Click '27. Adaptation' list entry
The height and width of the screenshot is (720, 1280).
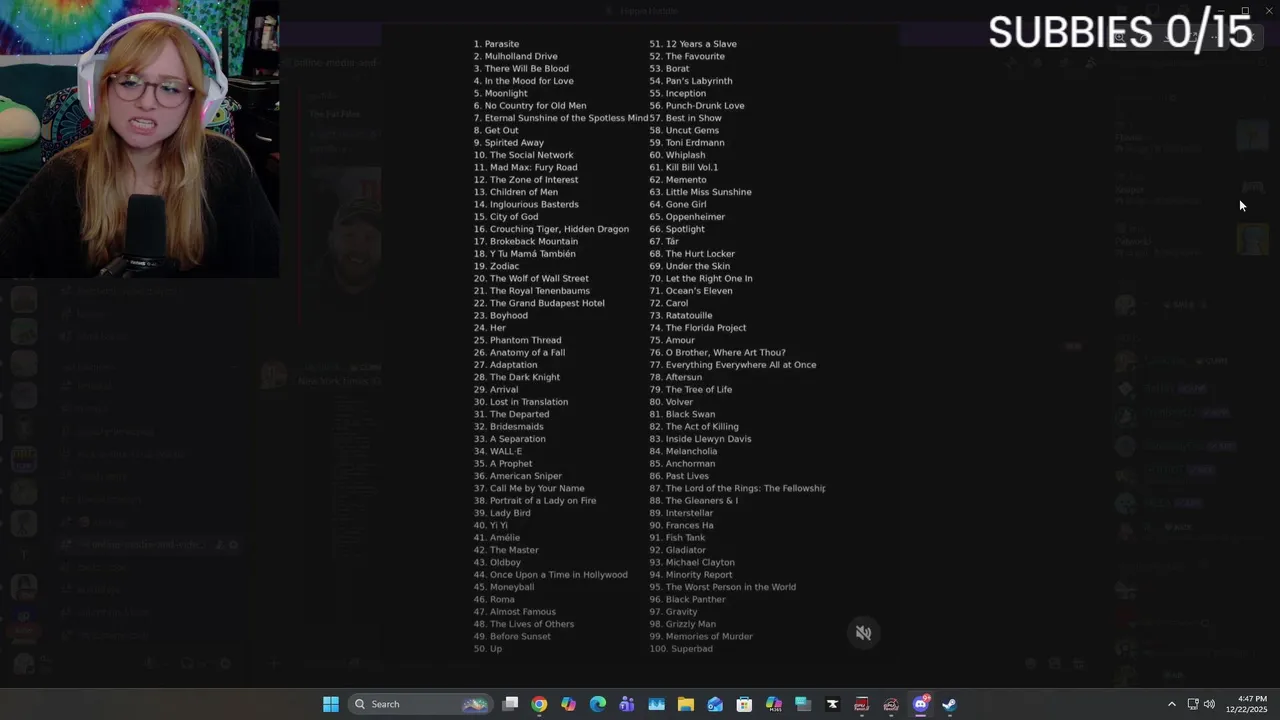point(505,365)
